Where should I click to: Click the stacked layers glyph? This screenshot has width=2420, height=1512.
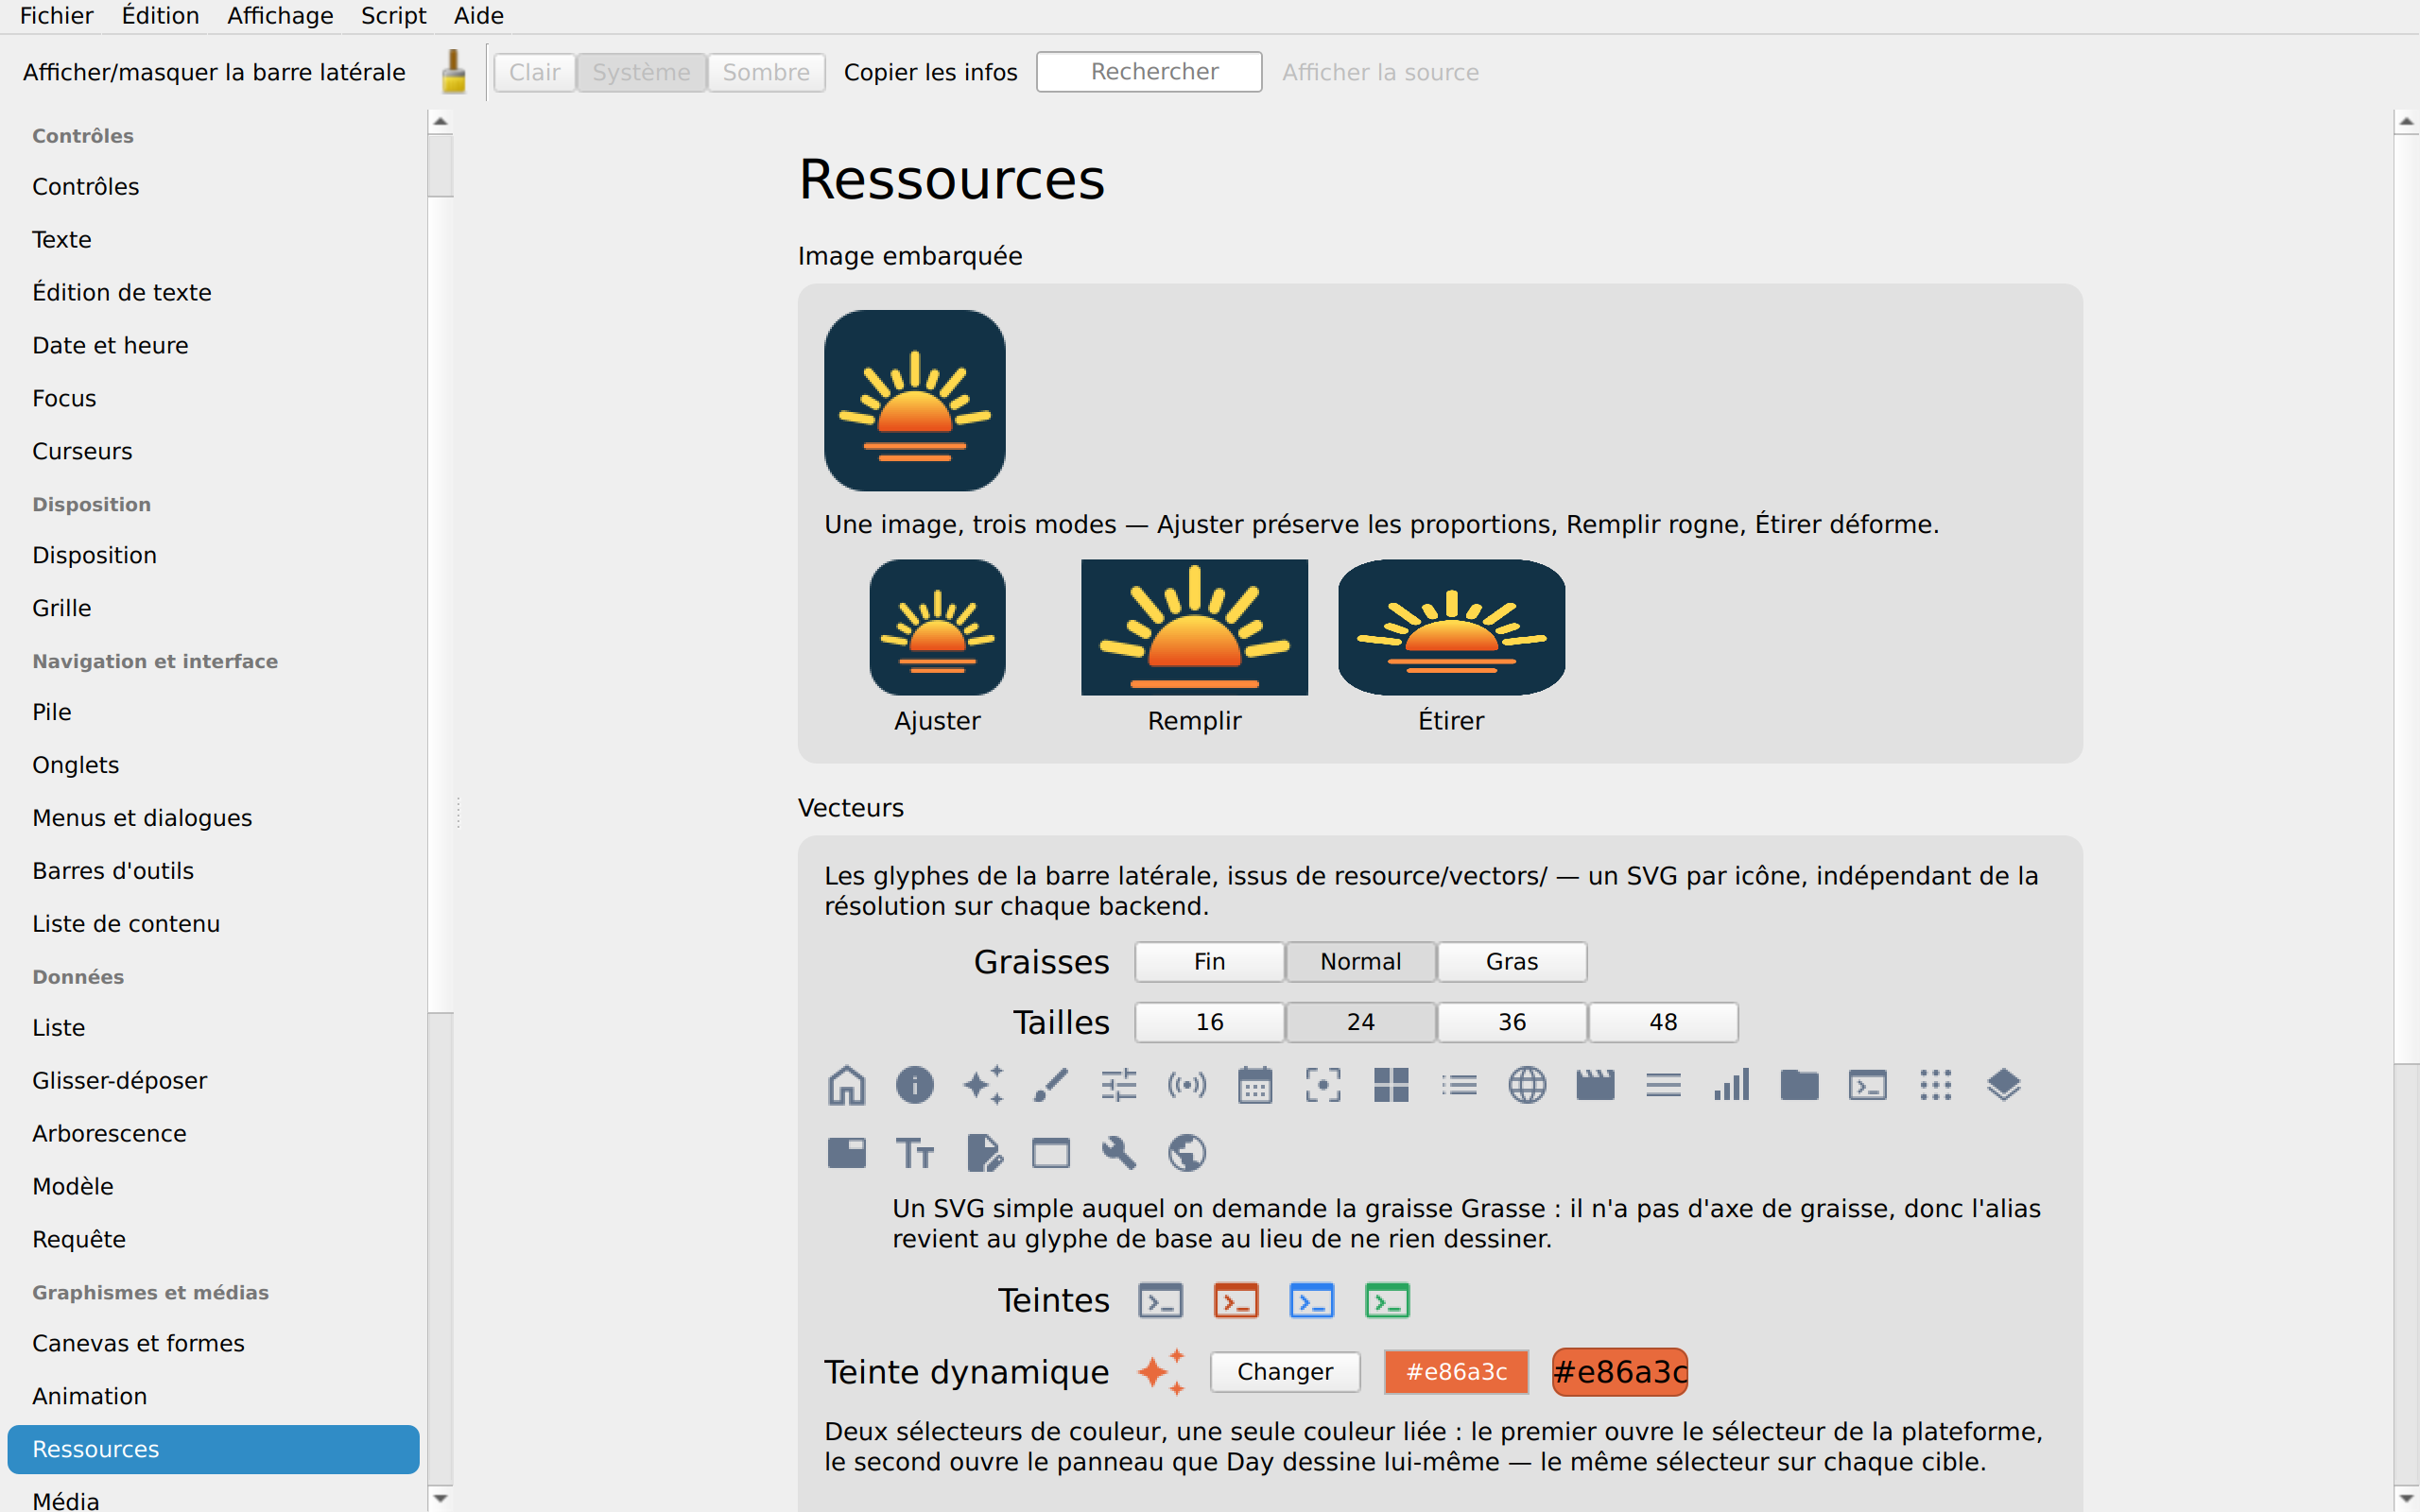[2003, 1085]
